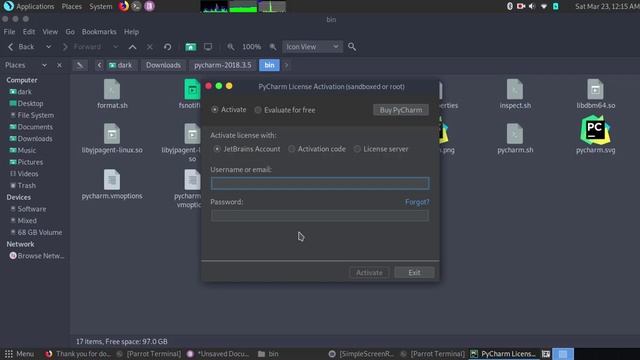The image size is (640, 360).
Task: Open the Help menu
Action: click(x=131, y=32)
